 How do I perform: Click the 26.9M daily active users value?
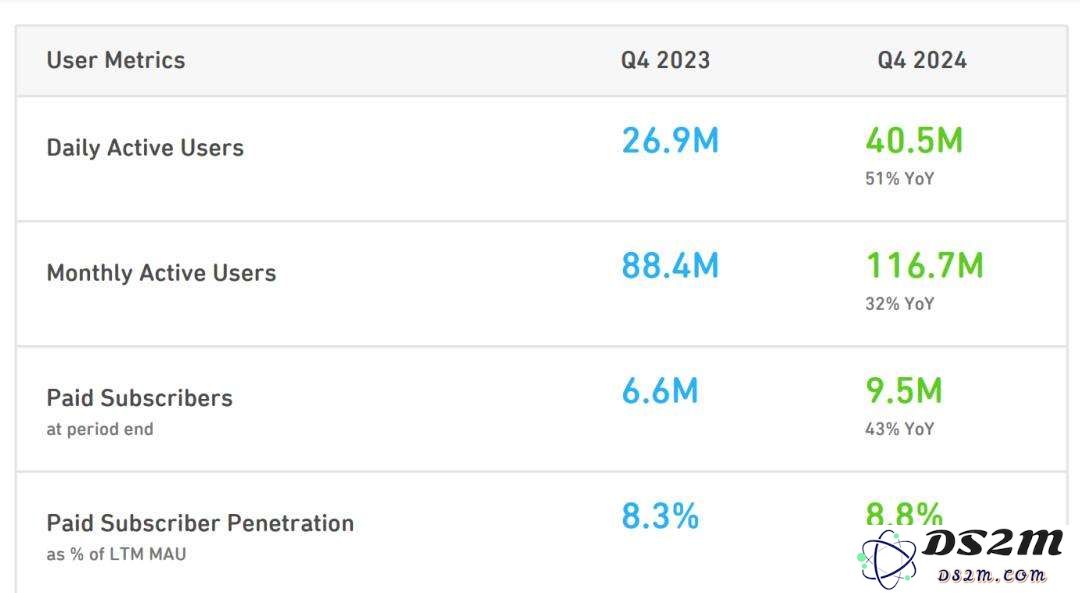pos(669,141)
